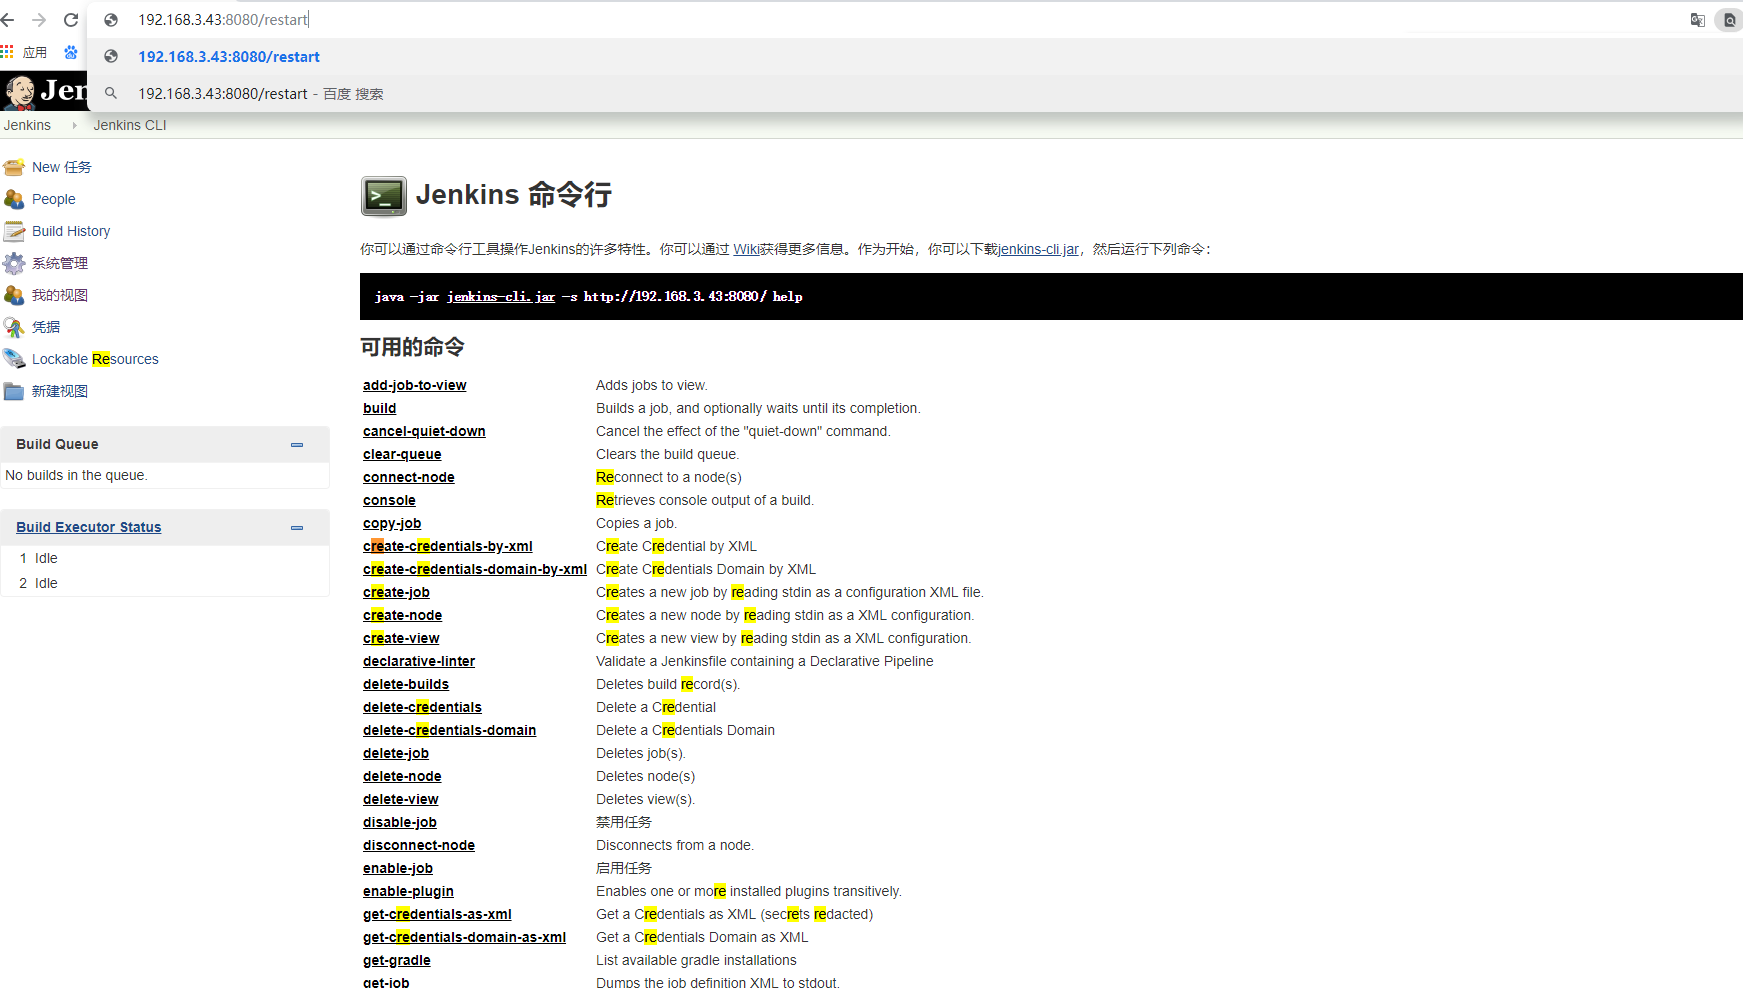
Task: Open the create-job command
Action: click(396, 592)
